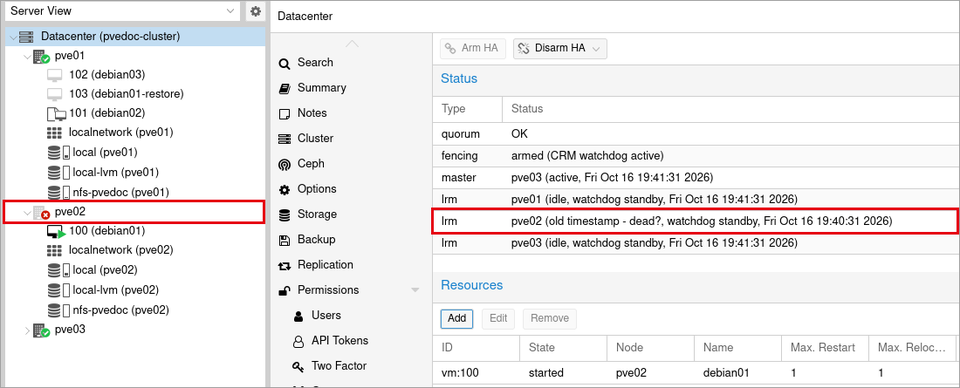The width and height of the screenshot is (960, 388).
Task: Open the Server View gear settings
Action: pyautogui.click(x=255, y=11)
